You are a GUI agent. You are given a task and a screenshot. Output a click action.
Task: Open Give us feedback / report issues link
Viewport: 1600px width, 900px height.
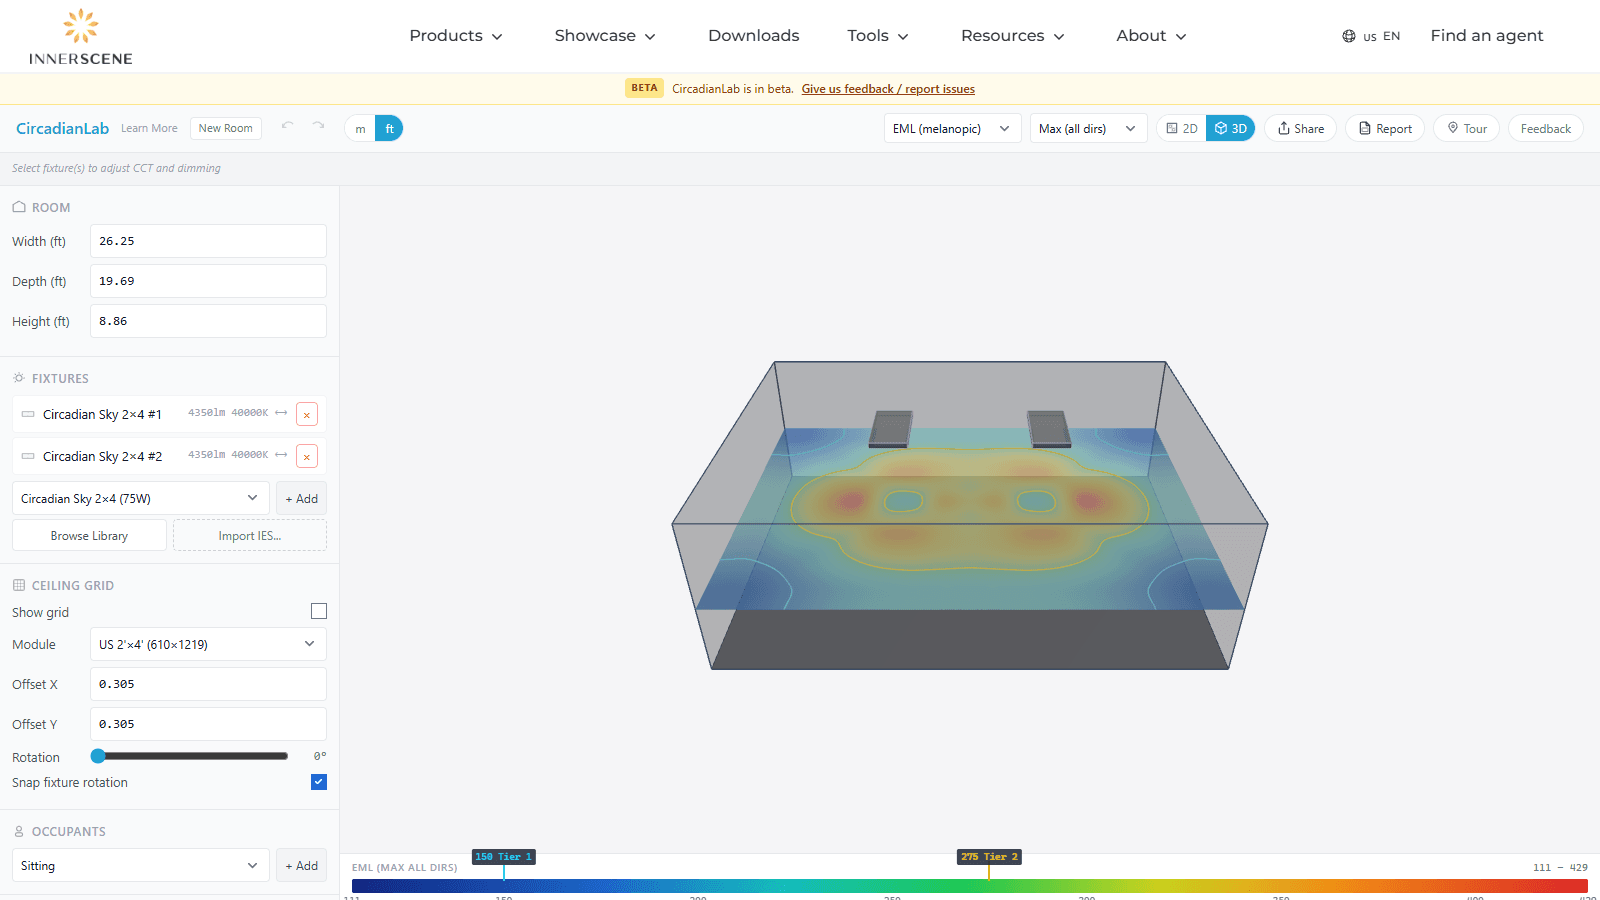(x=888, y=89)
